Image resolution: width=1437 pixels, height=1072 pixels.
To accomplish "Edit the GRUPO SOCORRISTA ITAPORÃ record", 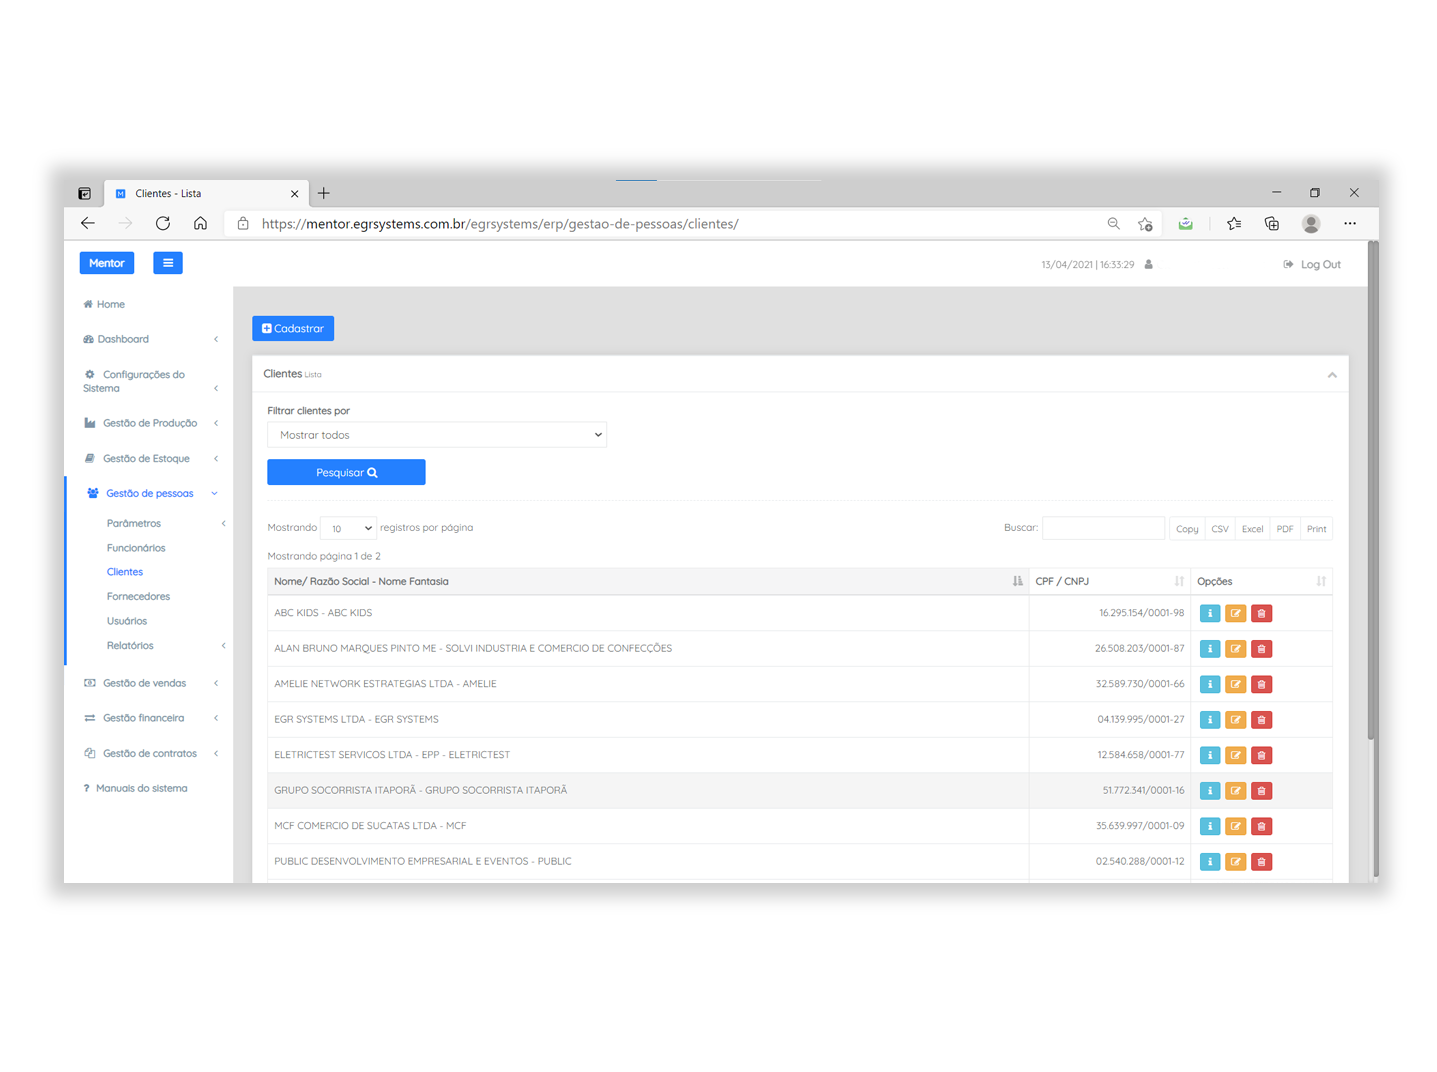I will click(x=1235, y=791).
